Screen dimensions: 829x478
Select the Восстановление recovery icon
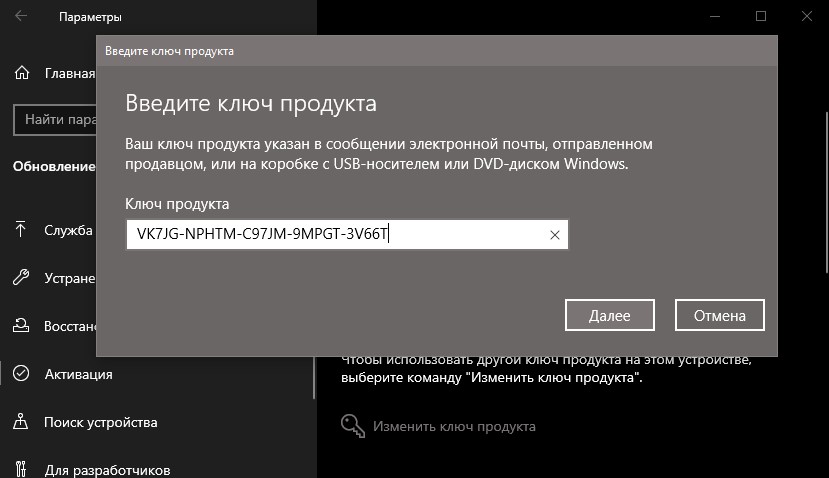[21, 325]
